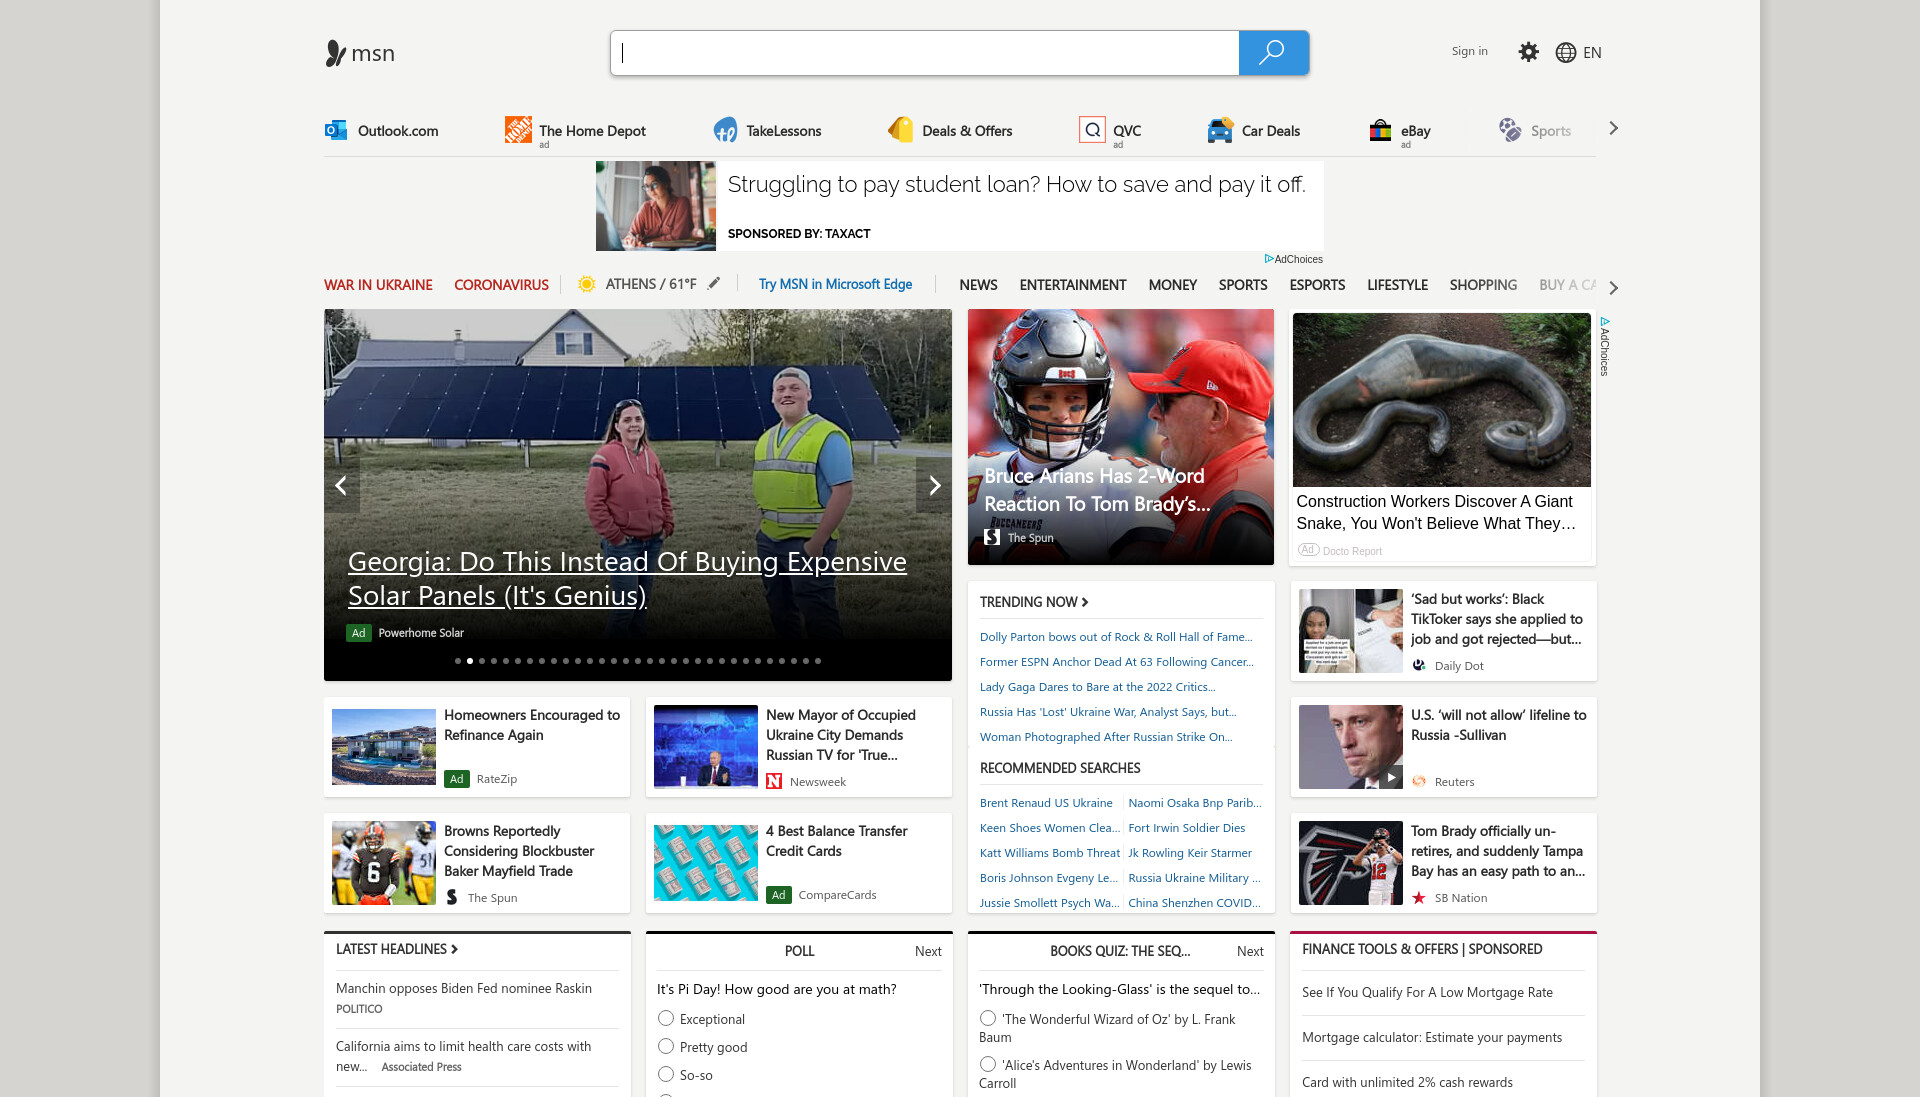Select second carousel dot indicator
Viewport: 1920px width, 1097px height.
click(470, 661)
